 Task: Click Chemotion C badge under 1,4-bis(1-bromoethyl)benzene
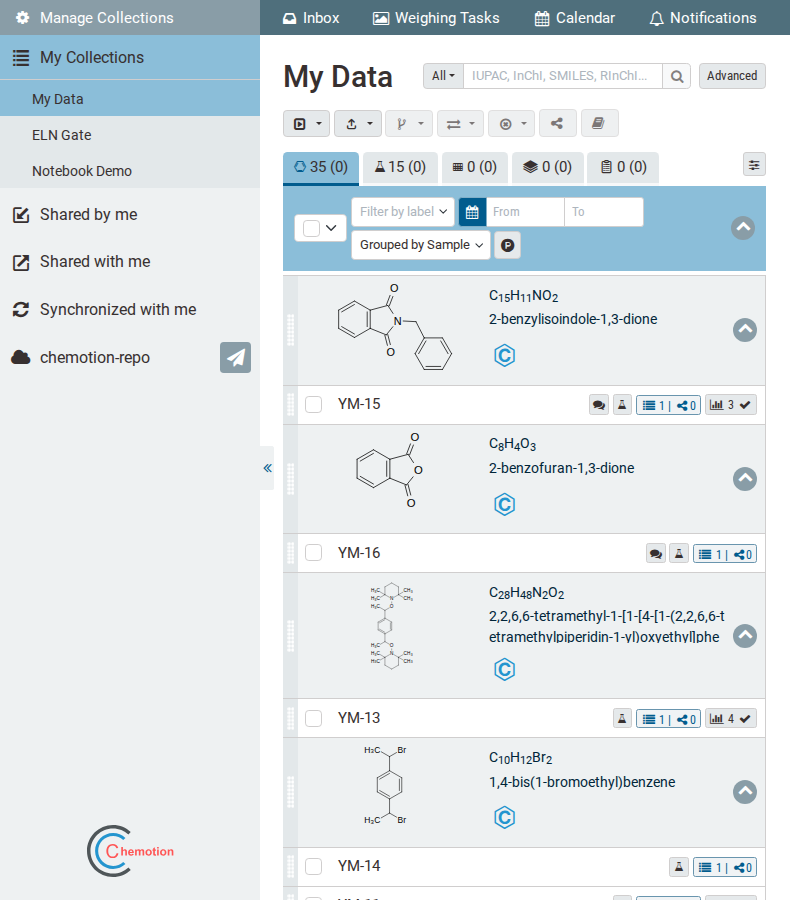click(x=504, y=817)
